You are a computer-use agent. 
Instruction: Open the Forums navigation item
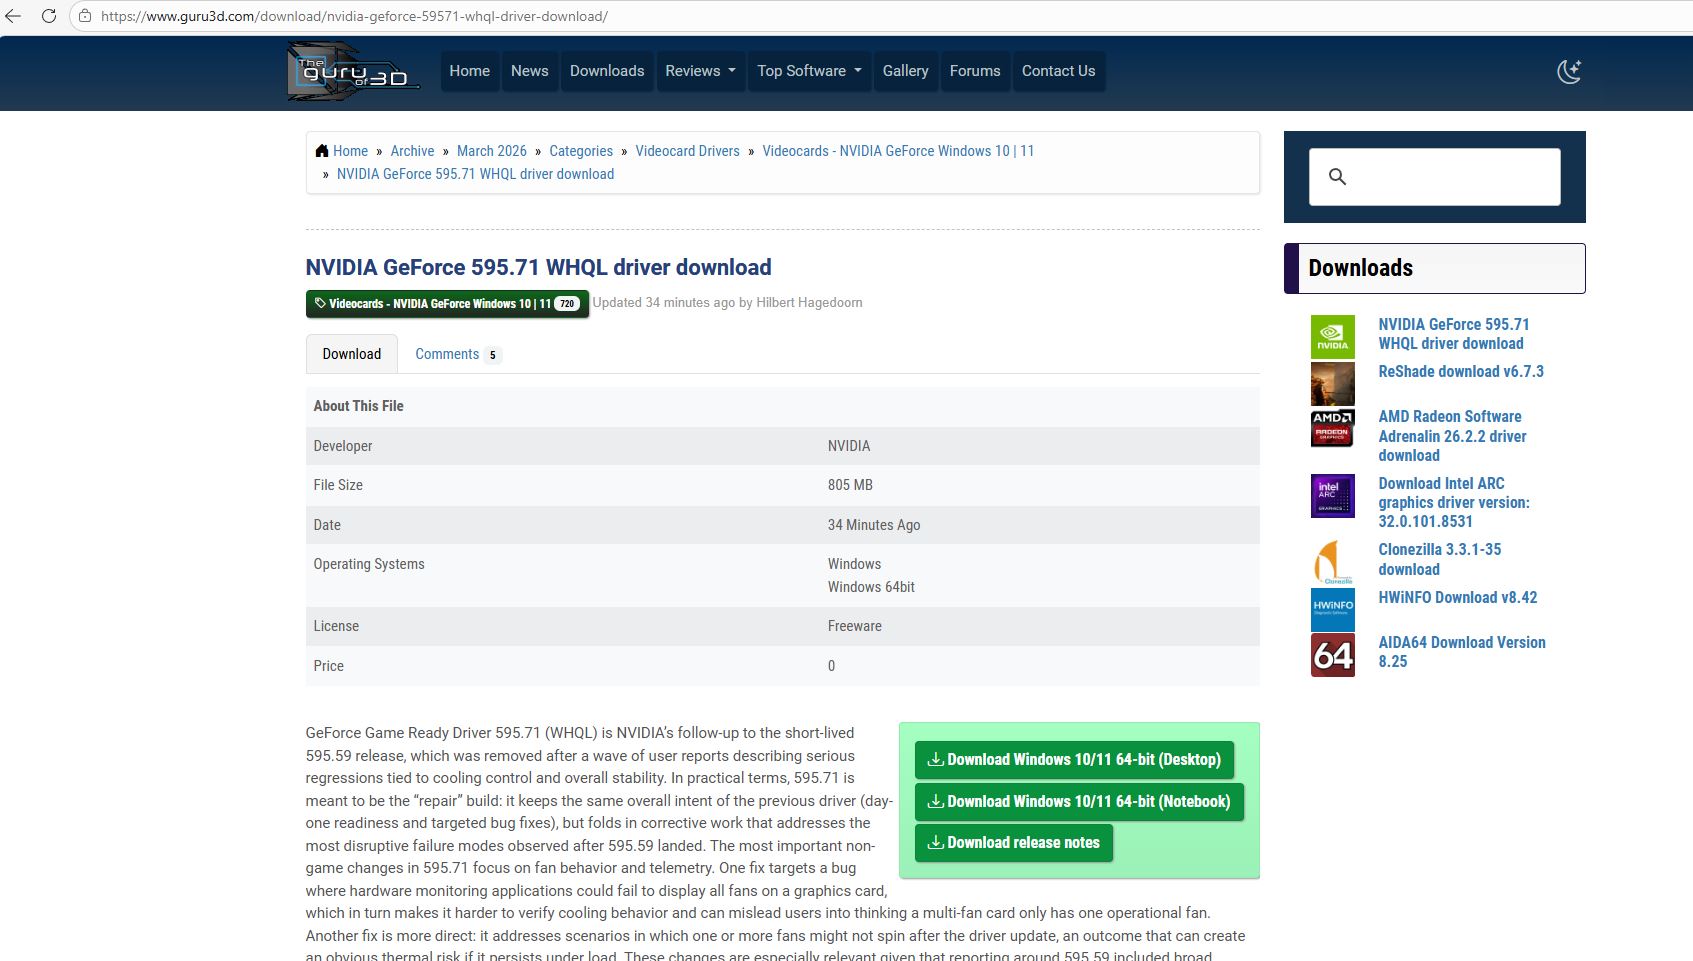pyautogui.click(x=975, y=71)
